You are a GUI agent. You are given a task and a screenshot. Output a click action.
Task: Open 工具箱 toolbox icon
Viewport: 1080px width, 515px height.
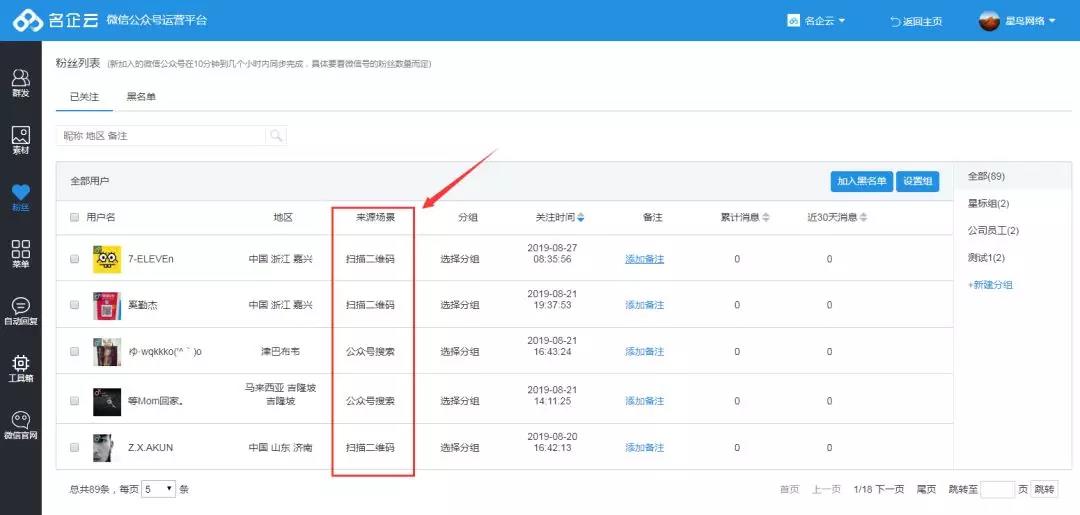tap(20, 368)
